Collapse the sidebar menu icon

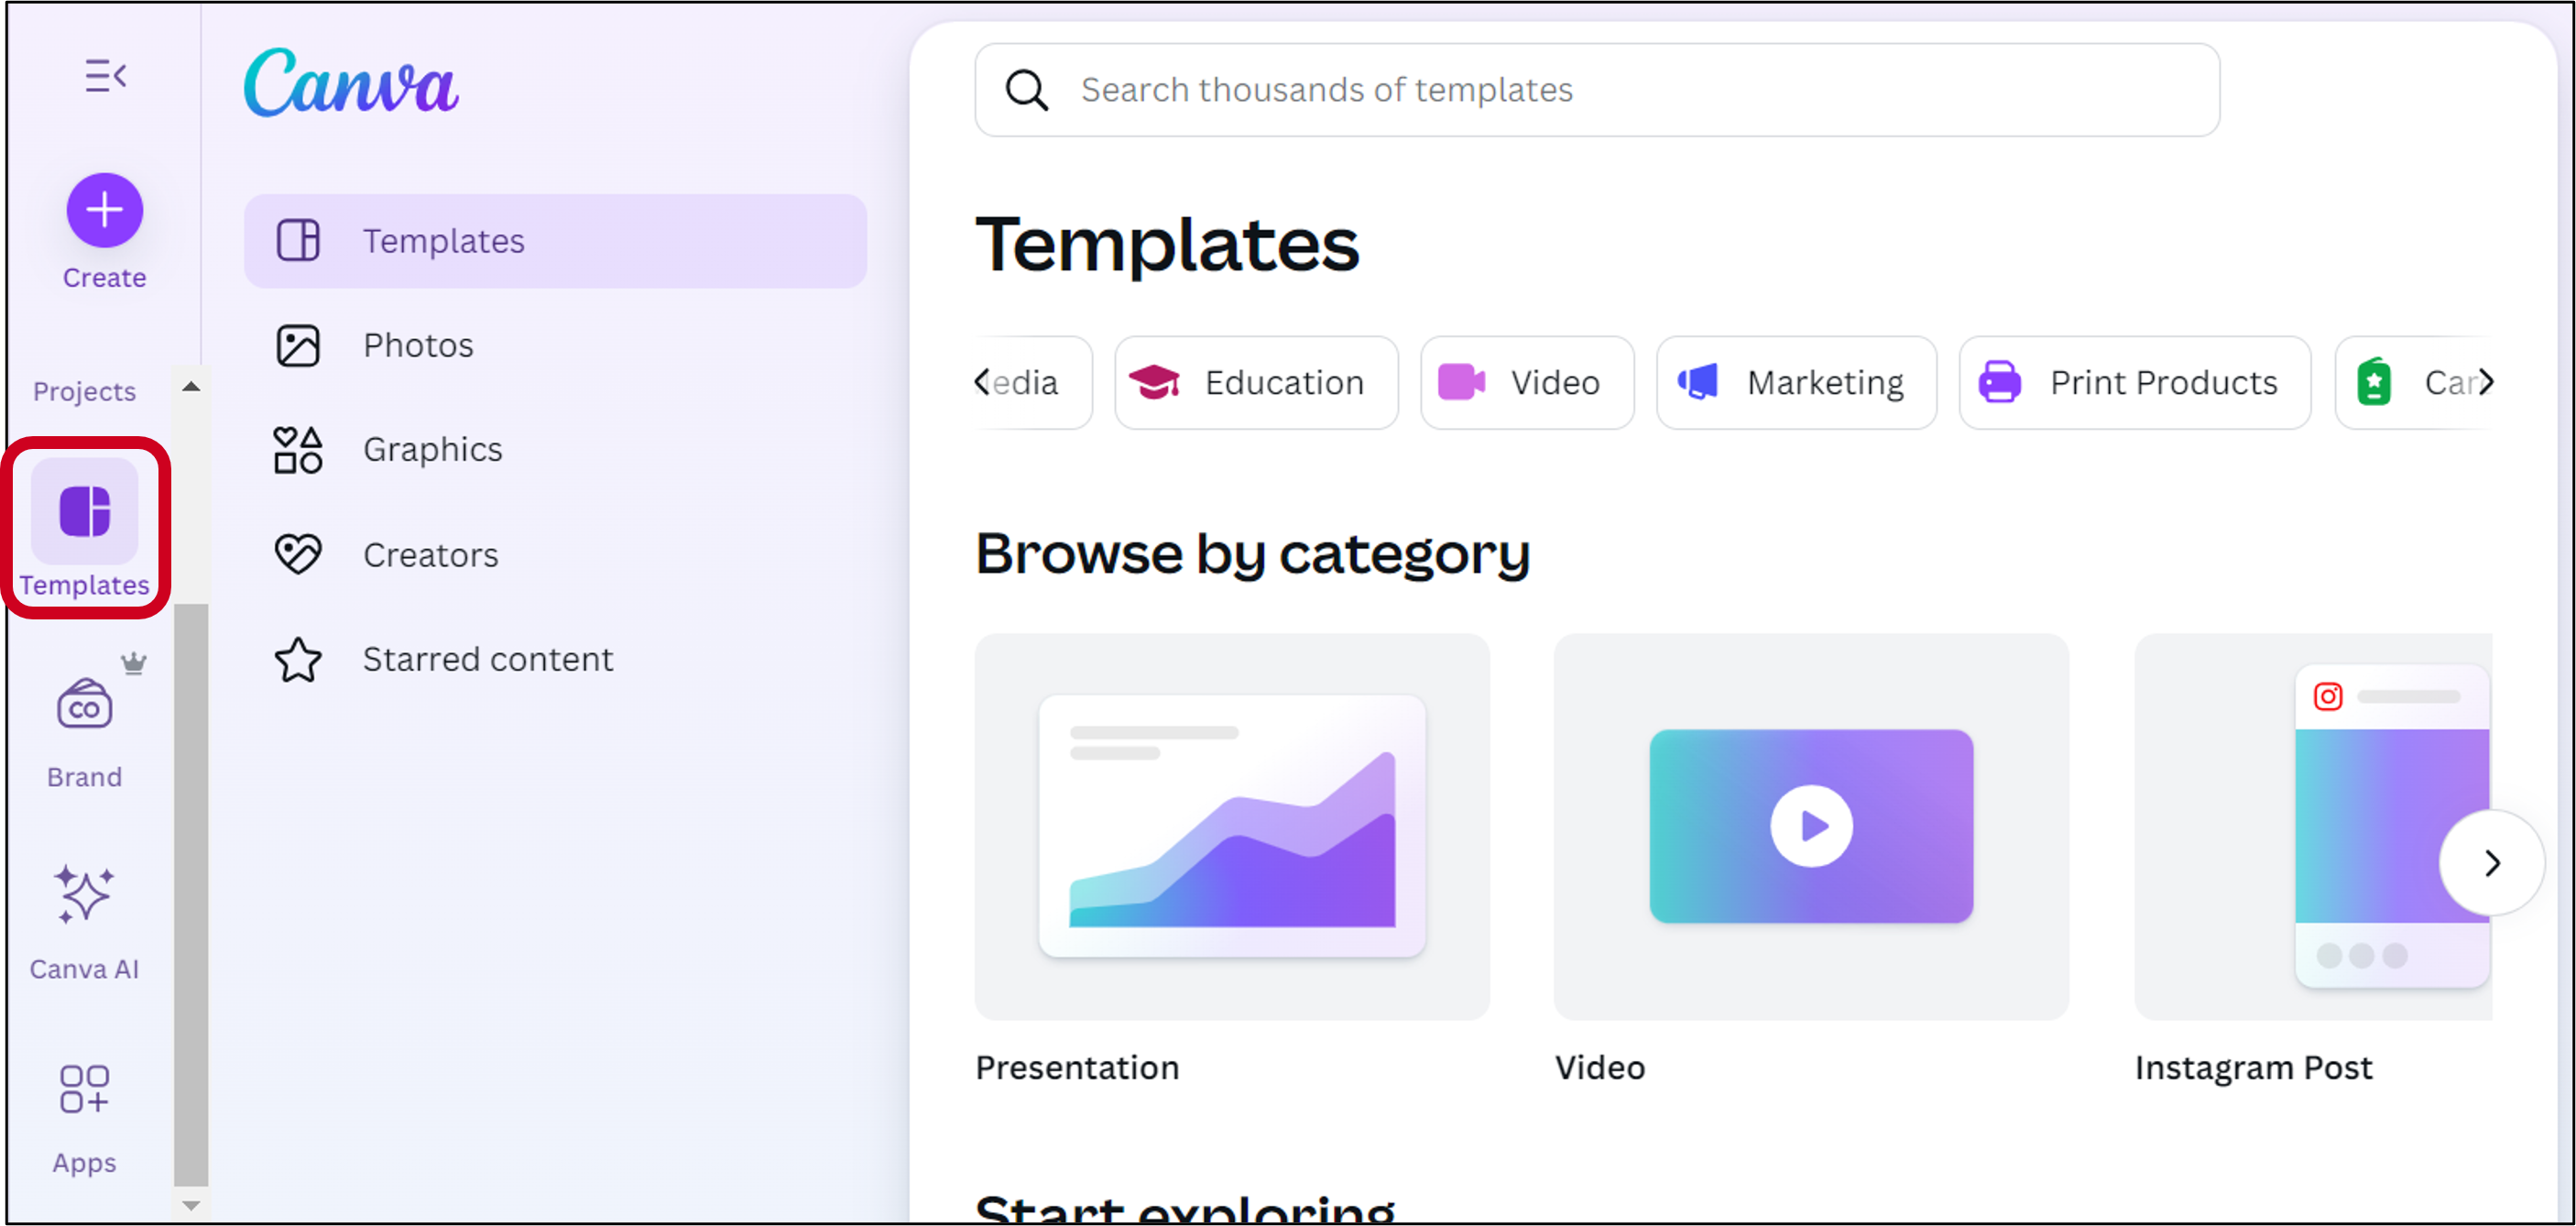tap(105, 75)
